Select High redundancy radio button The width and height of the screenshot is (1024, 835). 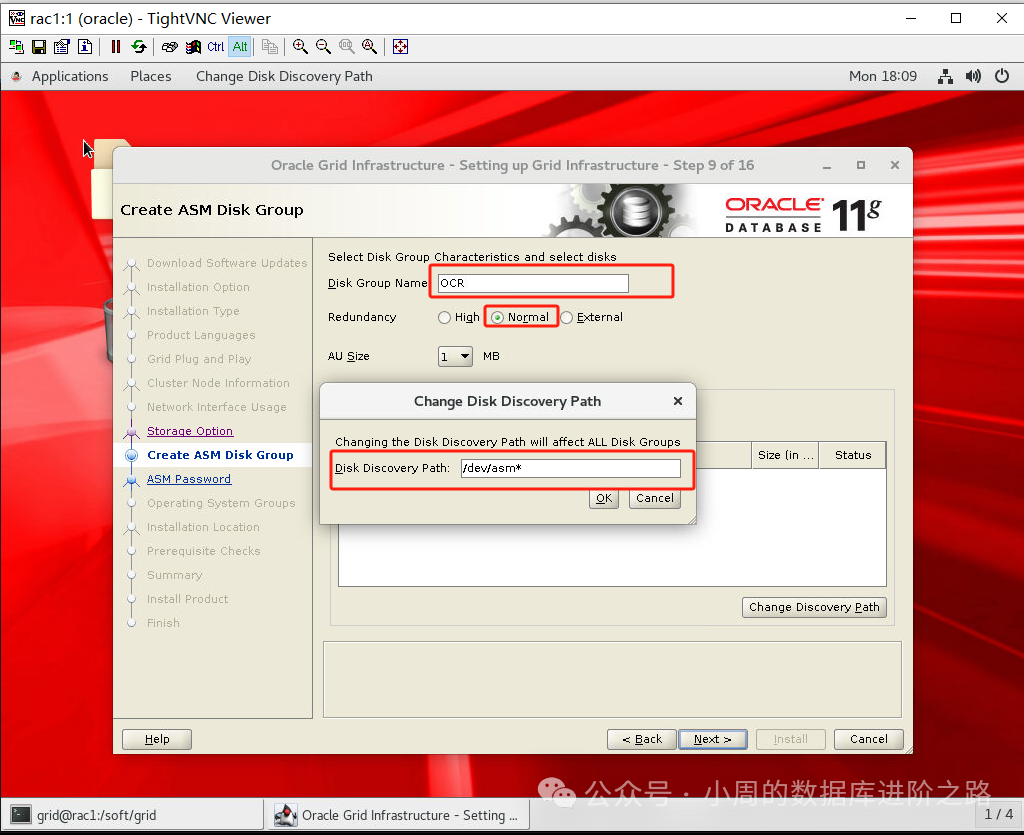tap(444, 317)
